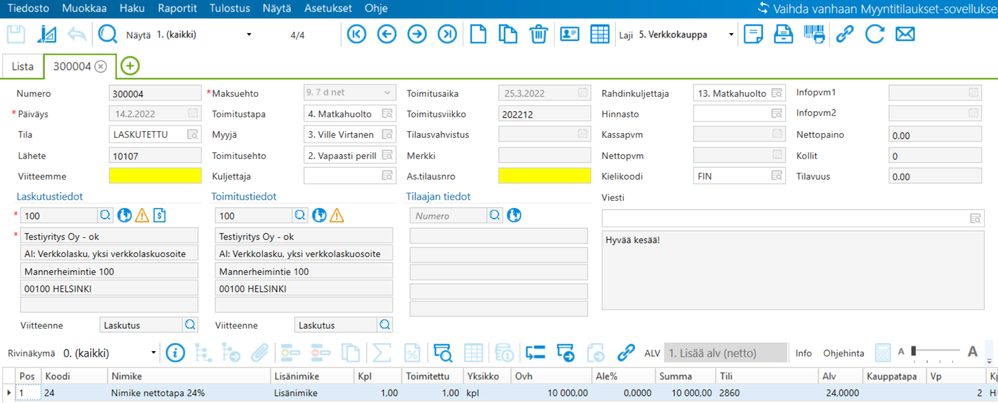
Task: Click the Ohjehinta button
Action: [x=842, y=353]
